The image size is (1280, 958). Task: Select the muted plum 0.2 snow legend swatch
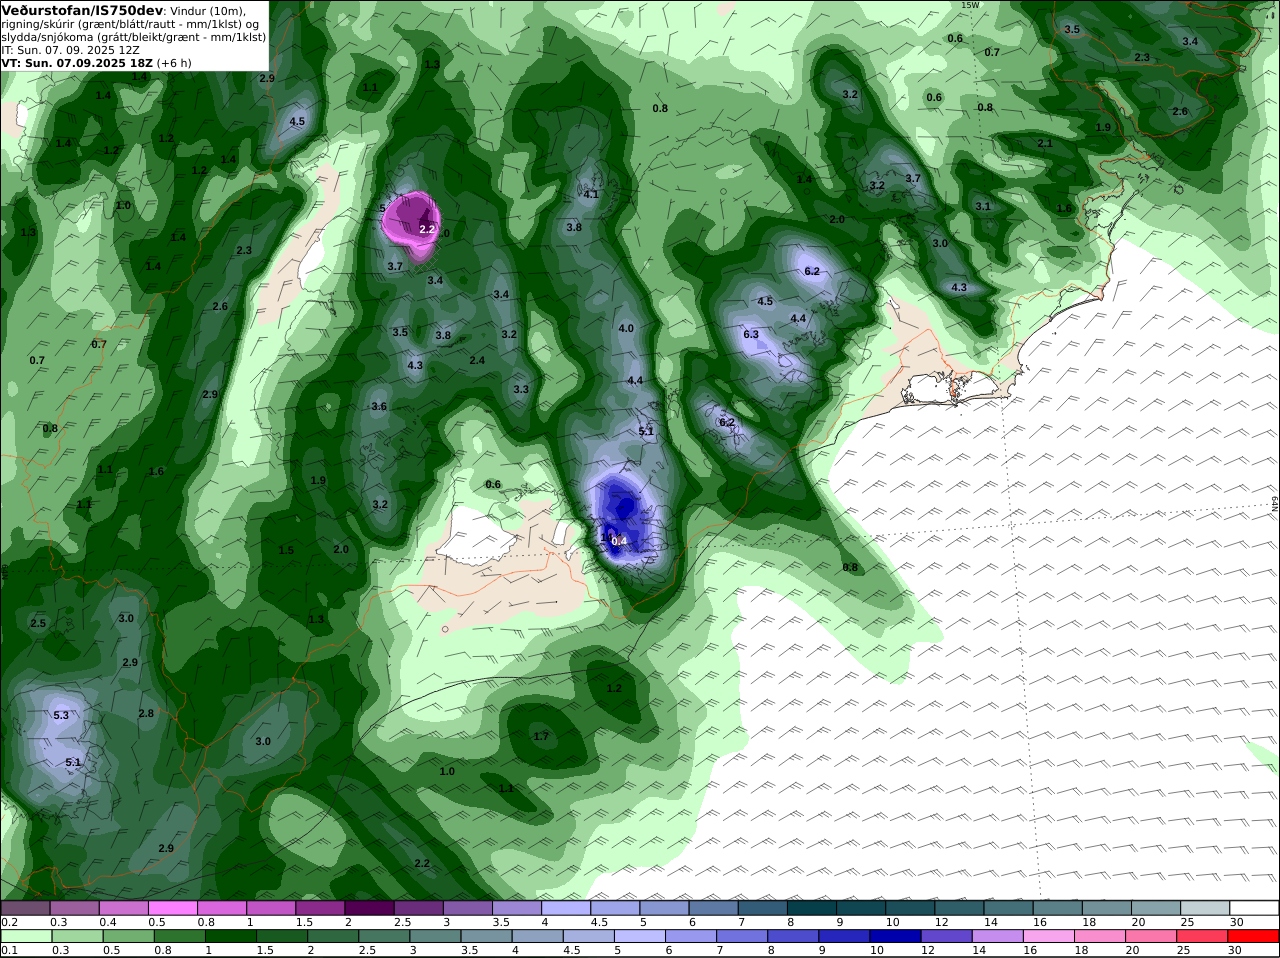(x=25, y=908)
